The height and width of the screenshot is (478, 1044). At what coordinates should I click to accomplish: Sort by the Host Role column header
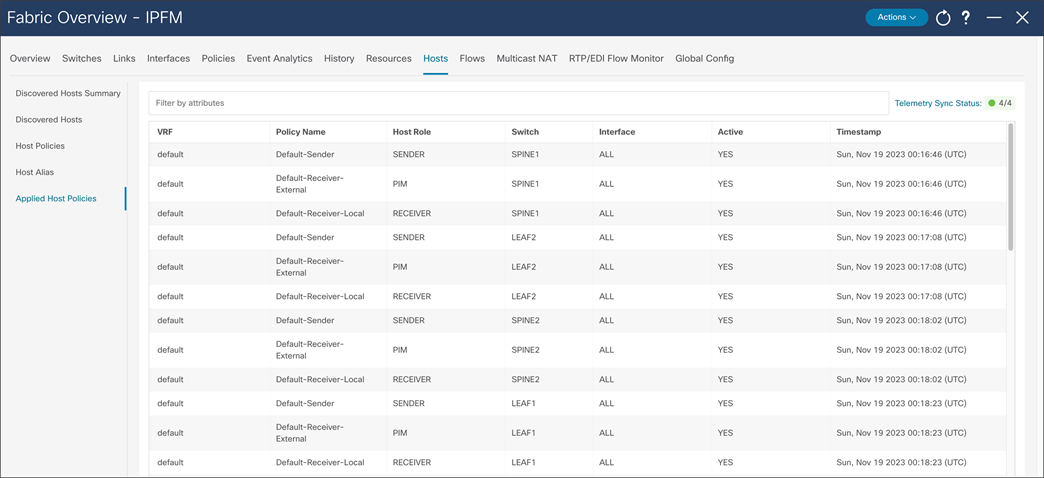[x=411, y=132]
